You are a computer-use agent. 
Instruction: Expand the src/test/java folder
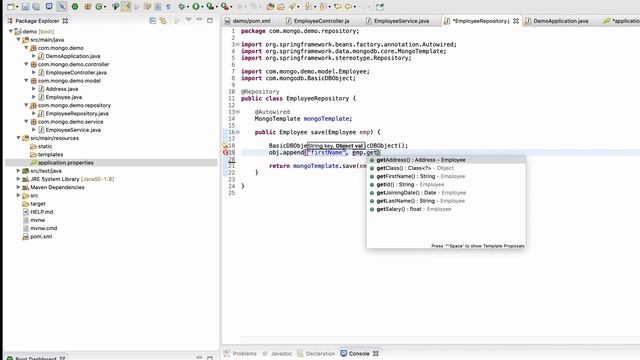(x=18, y=171)
